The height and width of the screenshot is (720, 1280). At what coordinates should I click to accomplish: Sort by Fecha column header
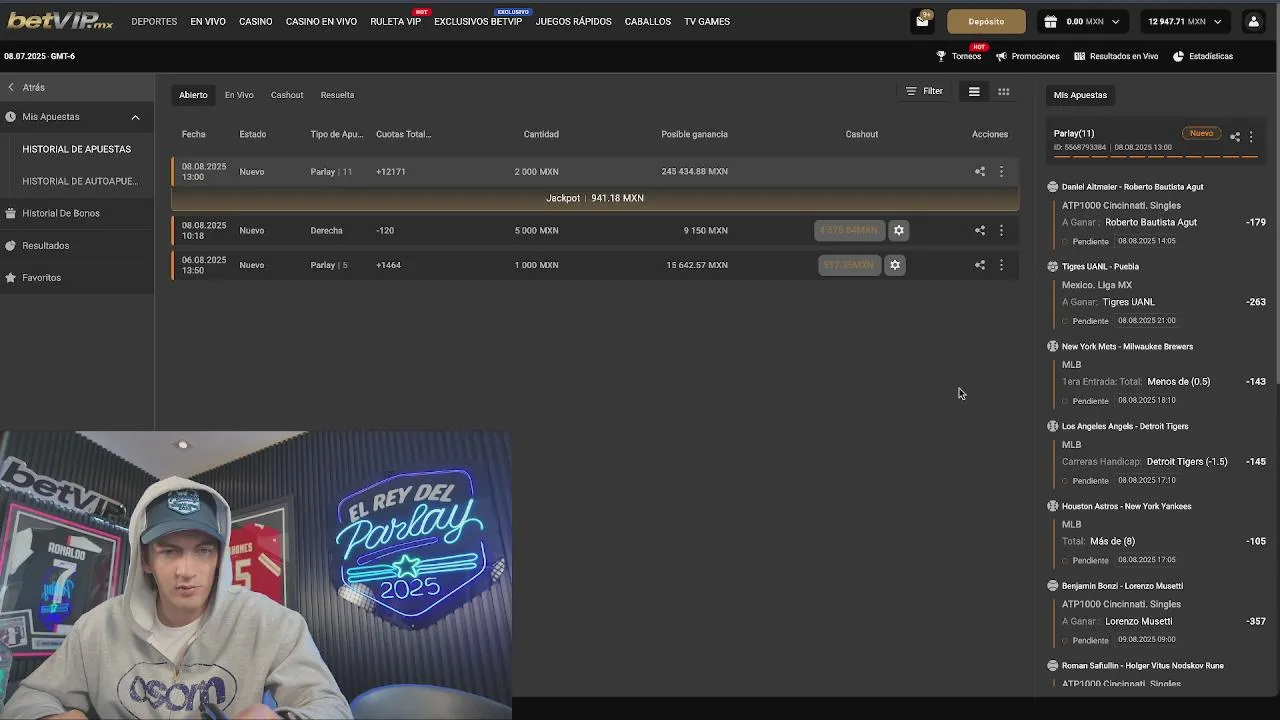click(193, 134)
